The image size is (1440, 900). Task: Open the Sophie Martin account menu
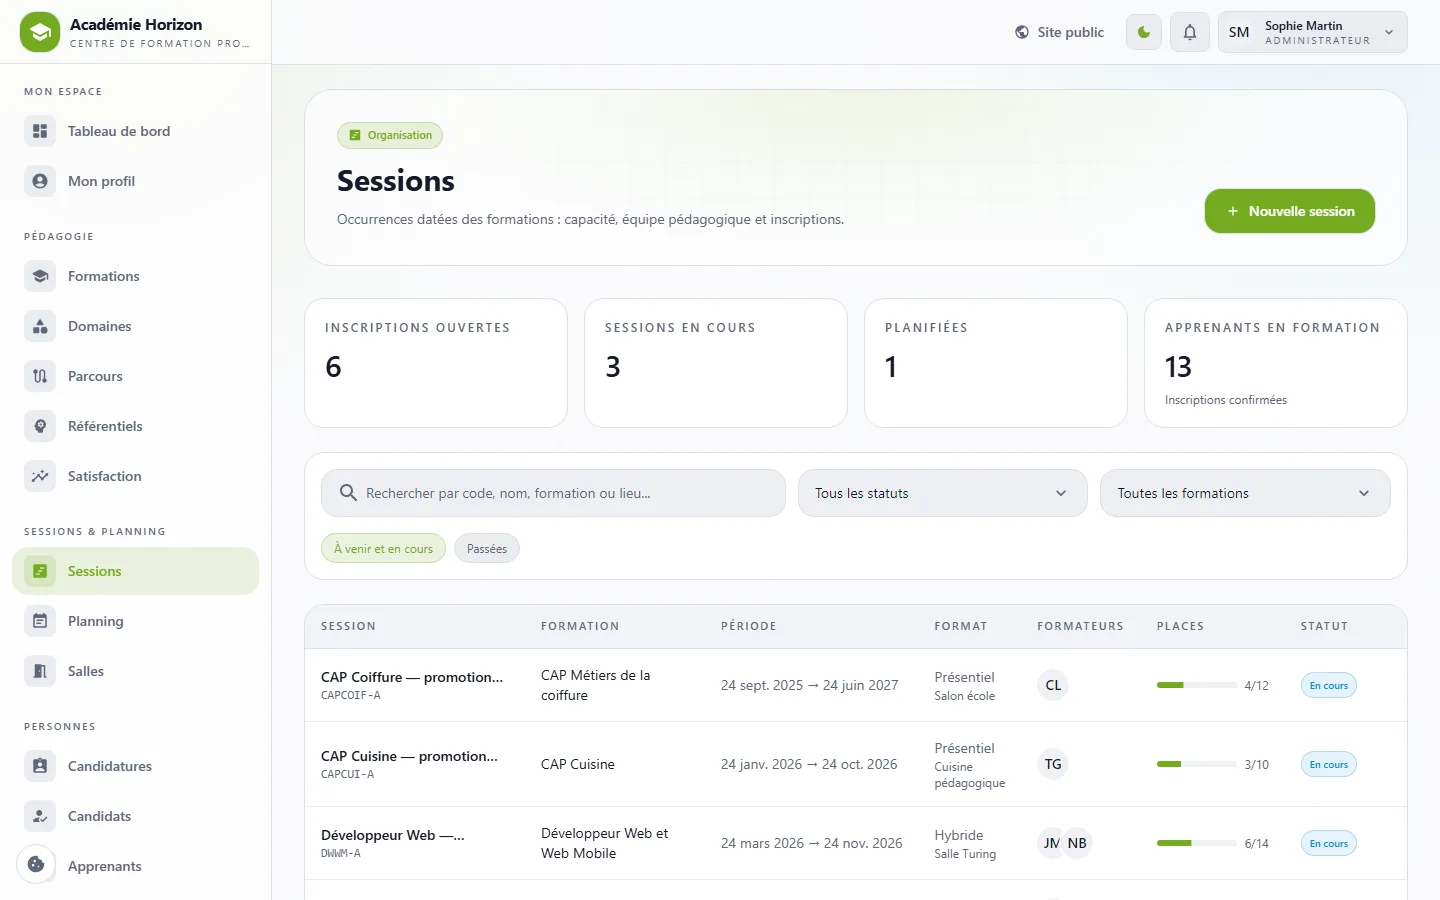click(x=1313, y=32)
